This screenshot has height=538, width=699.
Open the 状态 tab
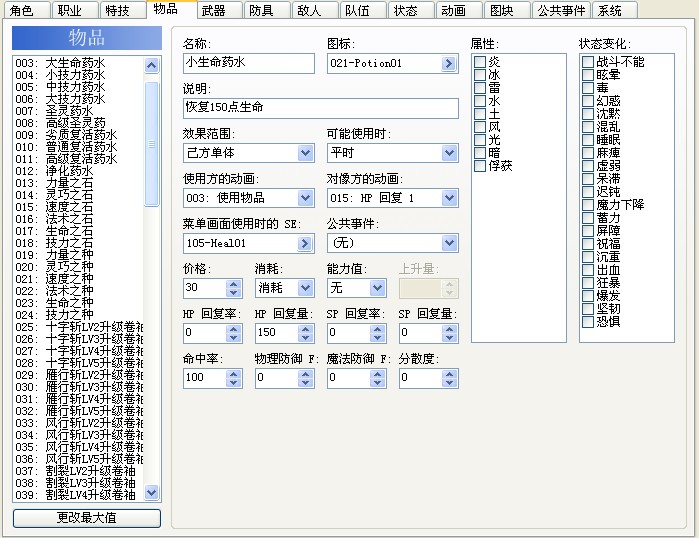point(411,10)
